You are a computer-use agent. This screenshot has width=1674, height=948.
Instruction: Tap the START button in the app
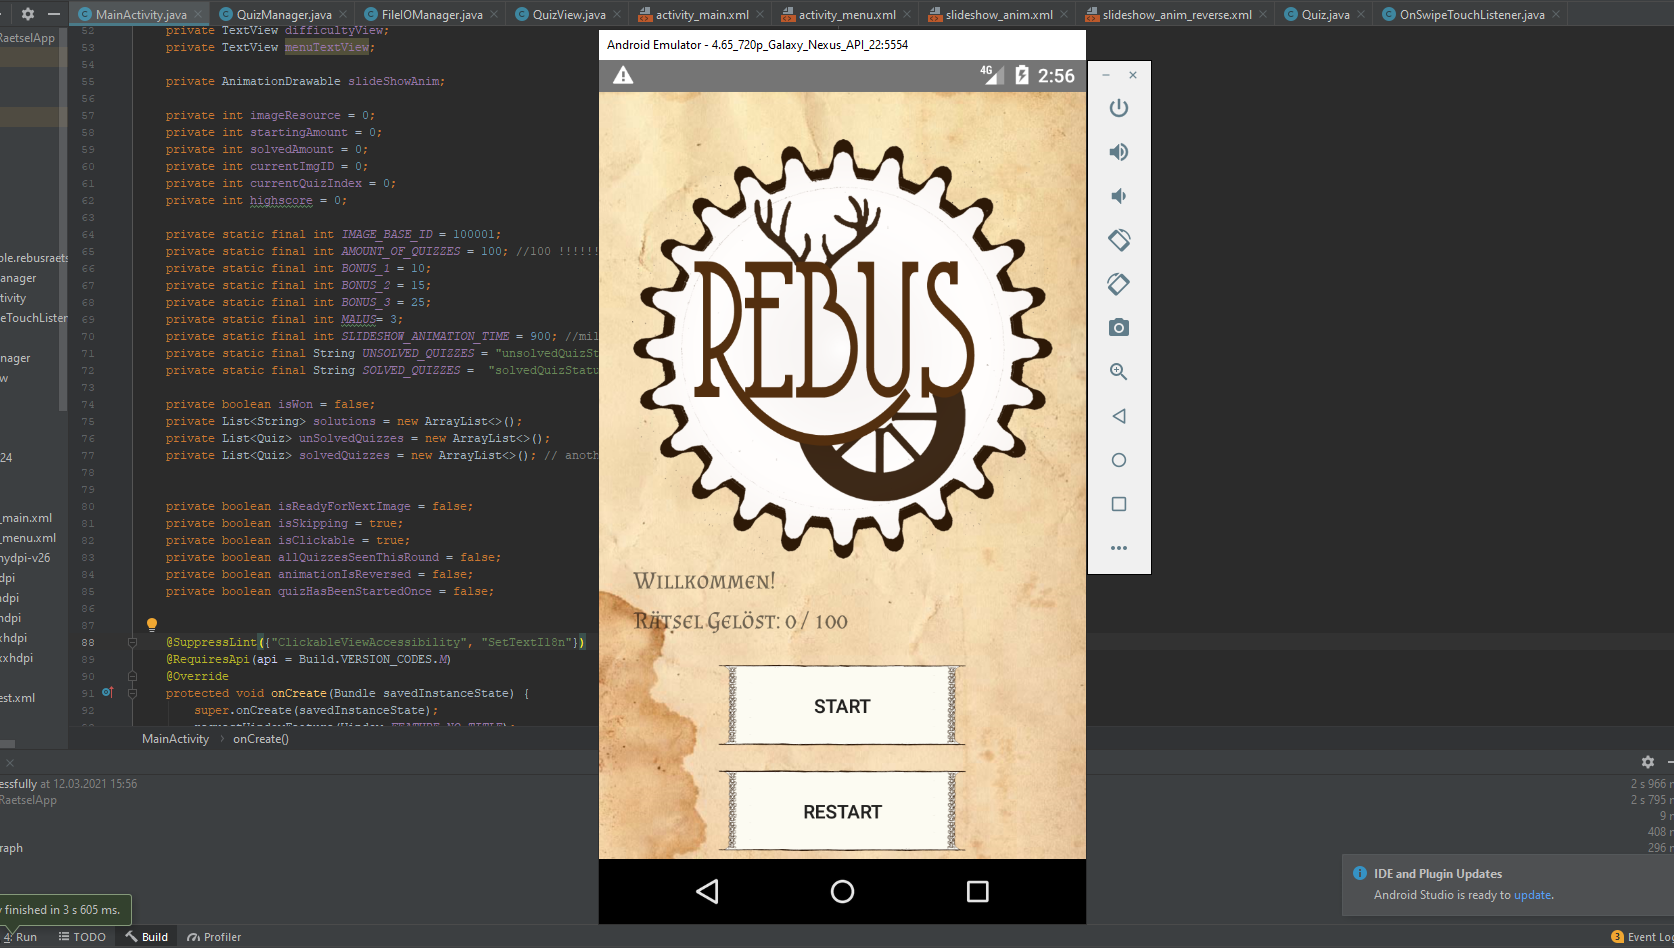pos(841,707)
